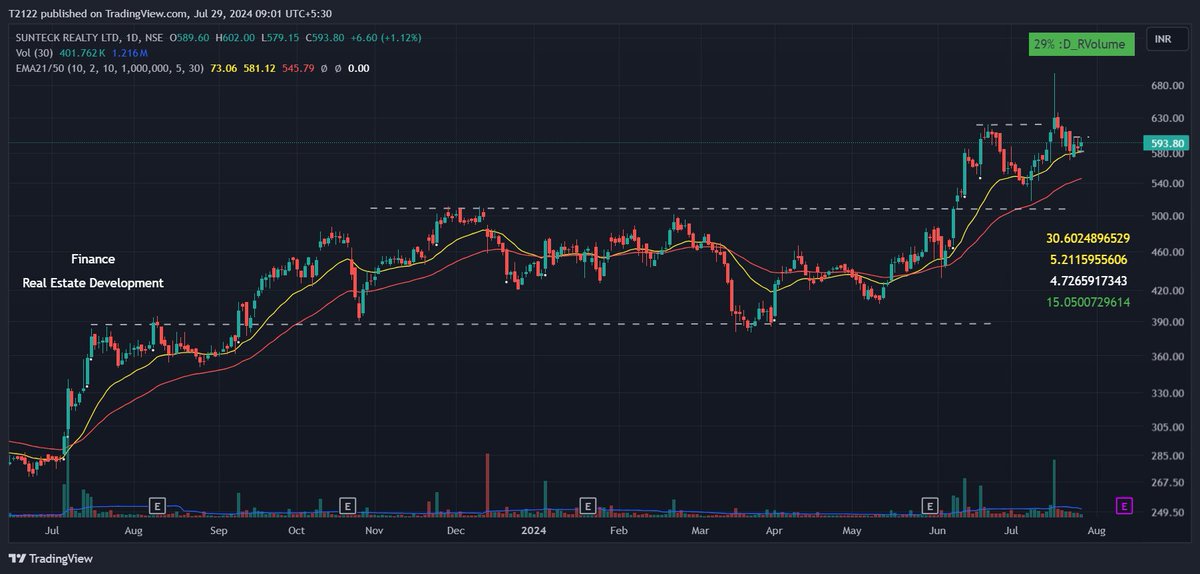Image resolution: width=1200 pixels, height=574 pixels.
Task: Click the 390.00 price axis label
Action: [1167, 324]
